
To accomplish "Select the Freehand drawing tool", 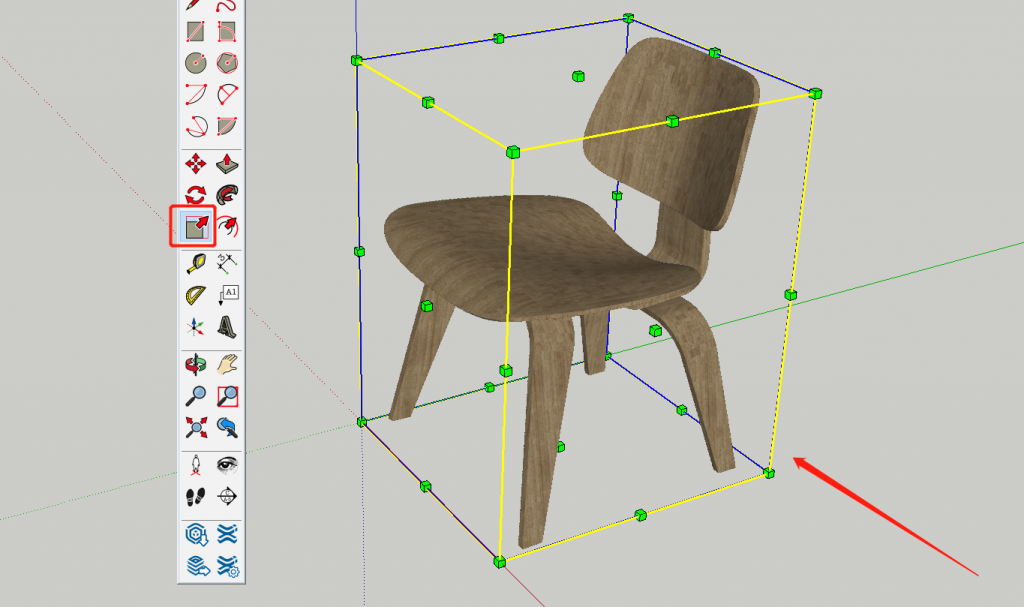I will click(x=227, y=5).
